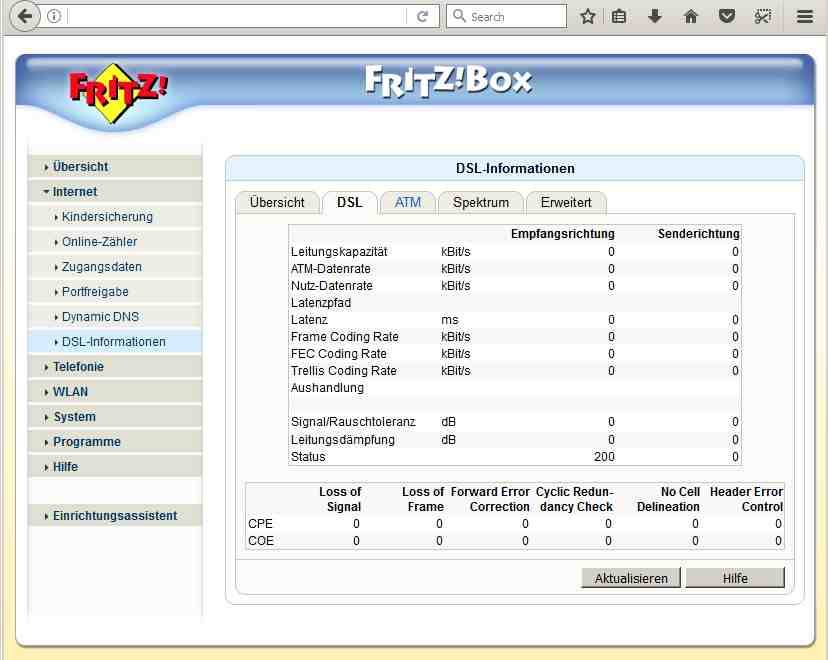The height and width of the screenshot is (660, 828).
Task: Go back with the browser back arrow
Action: [25, 16]
